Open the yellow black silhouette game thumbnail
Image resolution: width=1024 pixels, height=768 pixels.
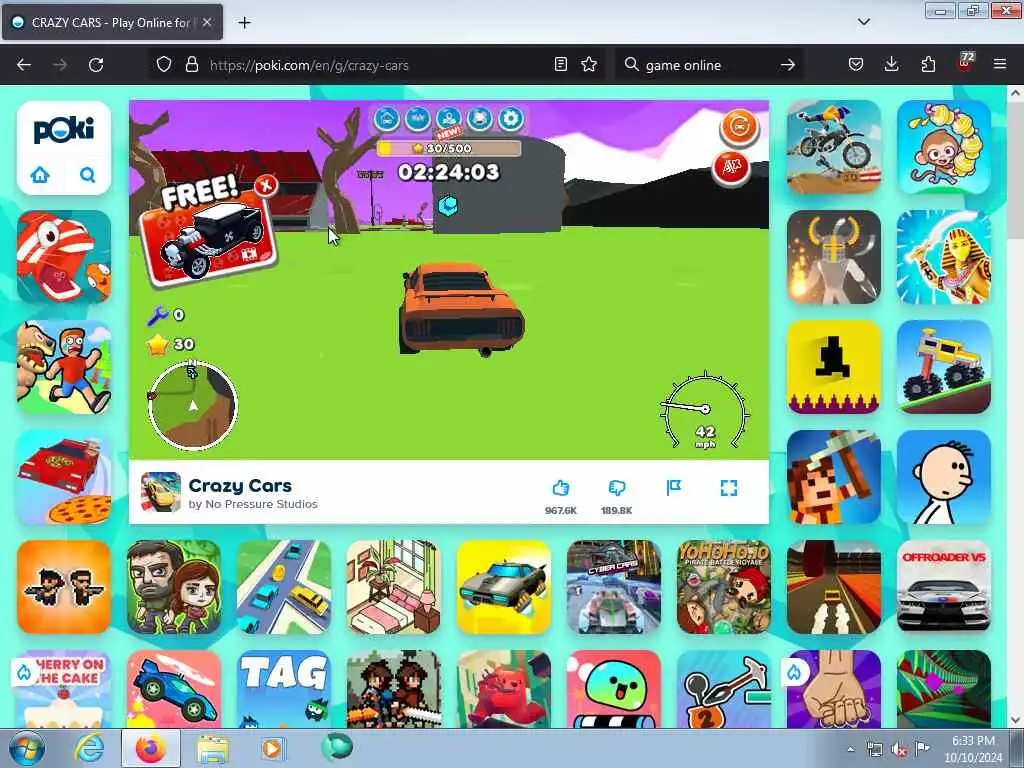tap(834, 367)
